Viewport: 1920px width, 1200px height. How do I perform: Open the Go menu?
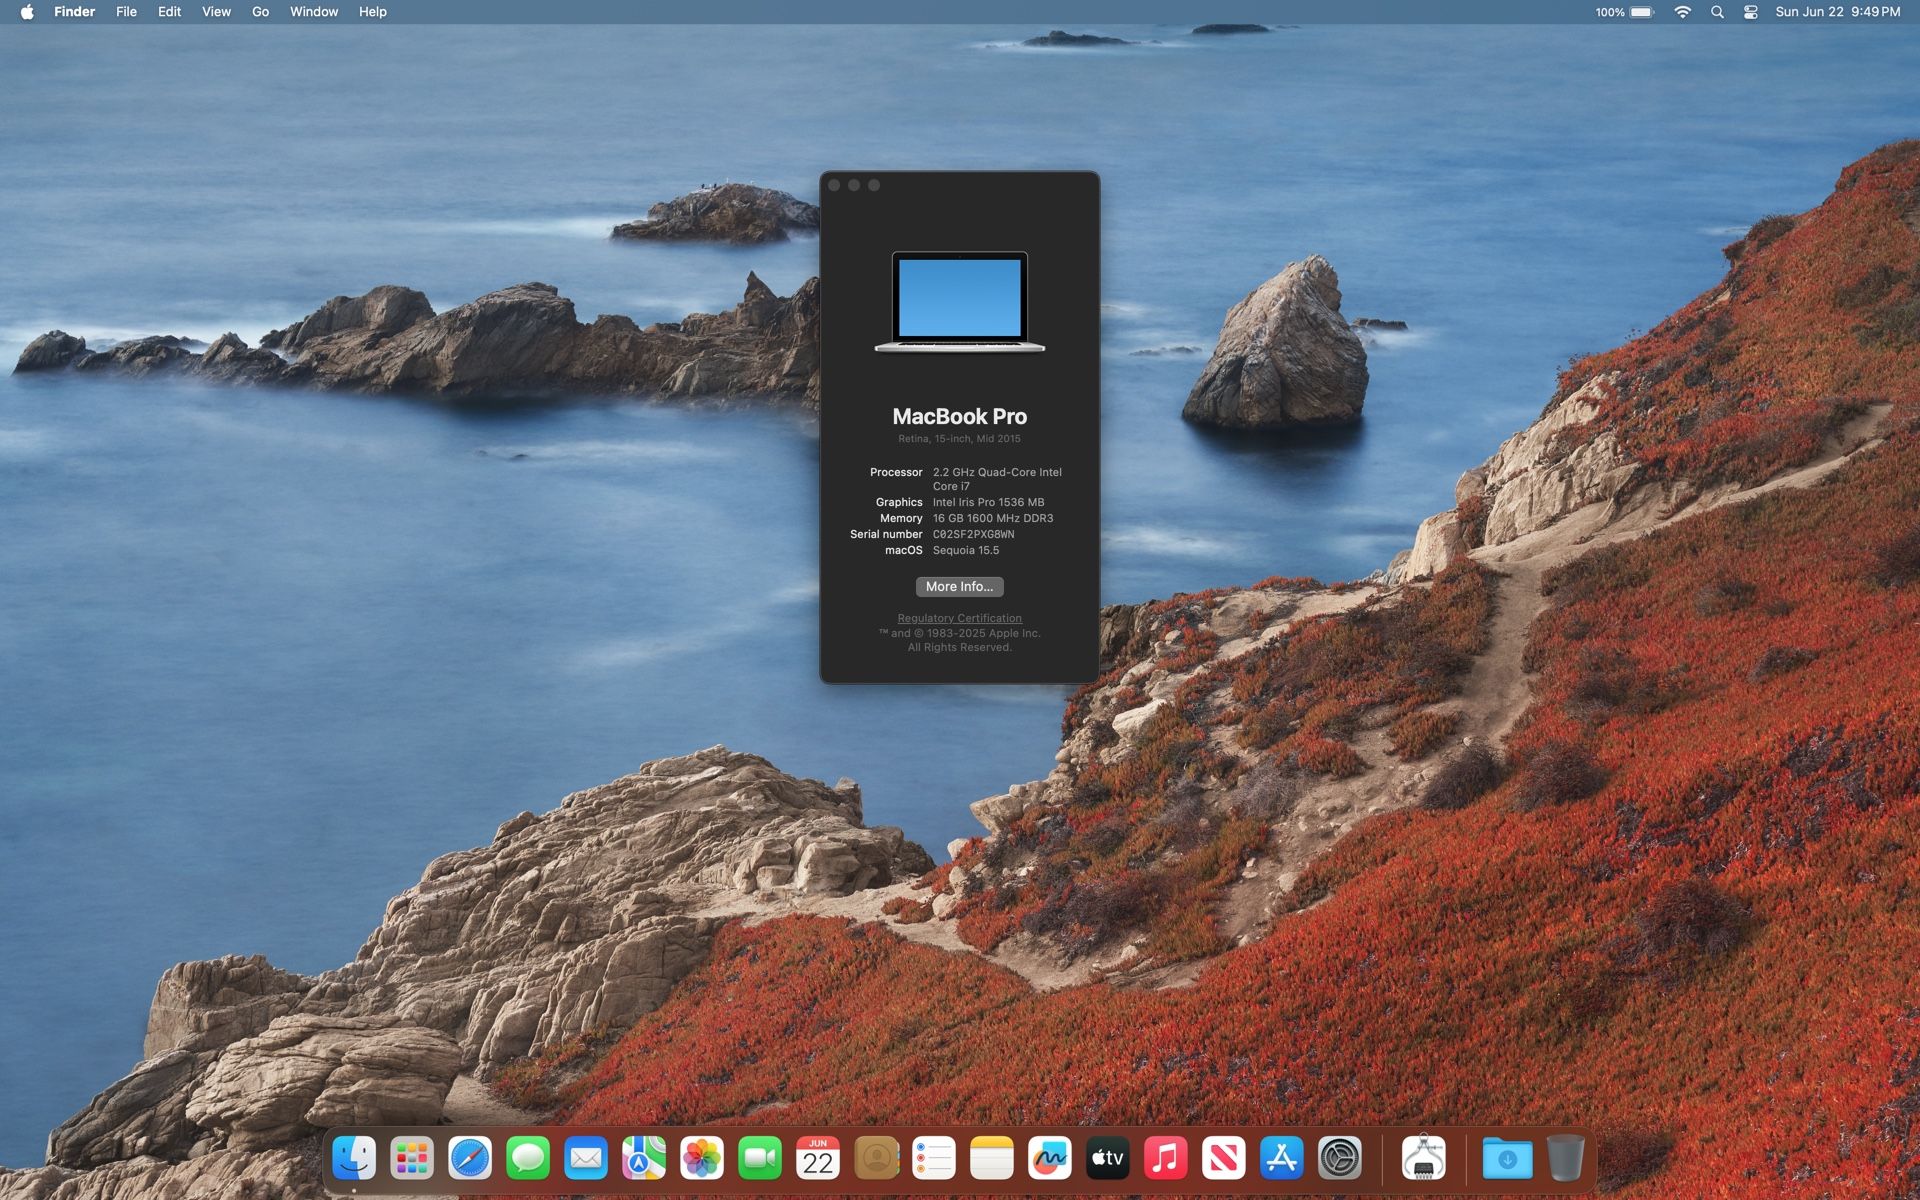tap(260, 12)
